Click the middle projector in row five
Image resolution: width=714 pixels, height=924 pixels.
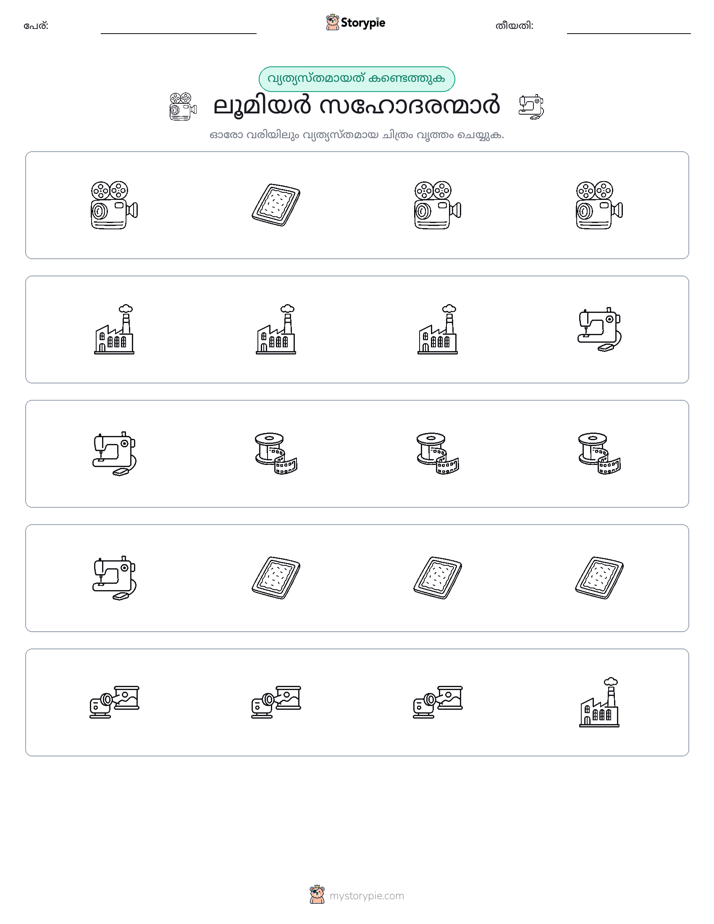pos(276,702)
